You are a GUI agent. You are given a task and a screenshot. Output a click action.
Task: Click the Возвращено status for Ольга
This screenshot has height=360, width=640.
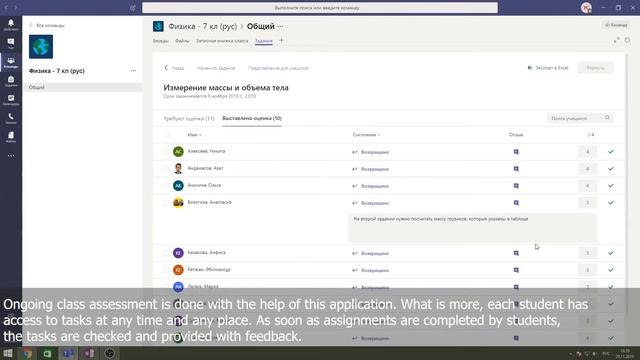(371, 186)
